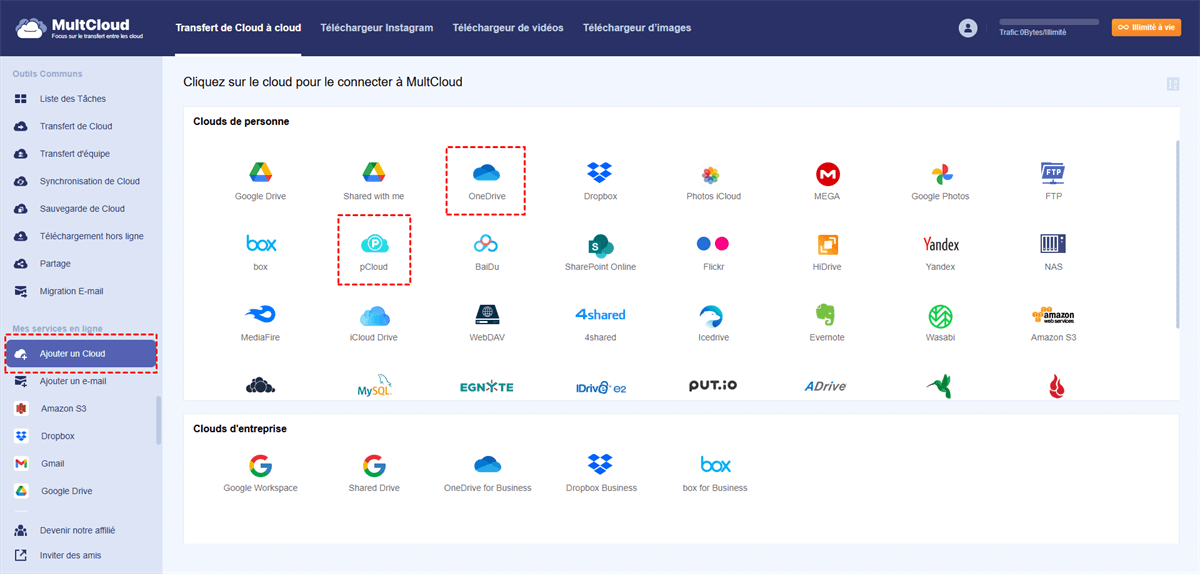Screen dimensions: 1200x574
Task: Click the sidebar scrollbar thumb
Action: (158, 420)
